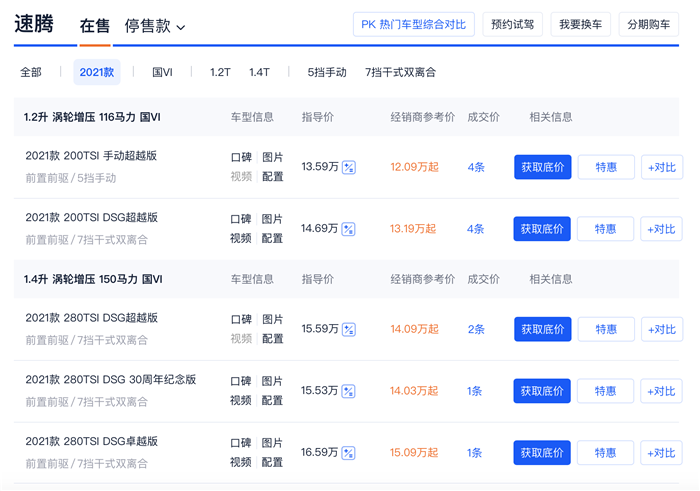
Task: Click the 预约试驾 button
Action: [x=512, y=24]
